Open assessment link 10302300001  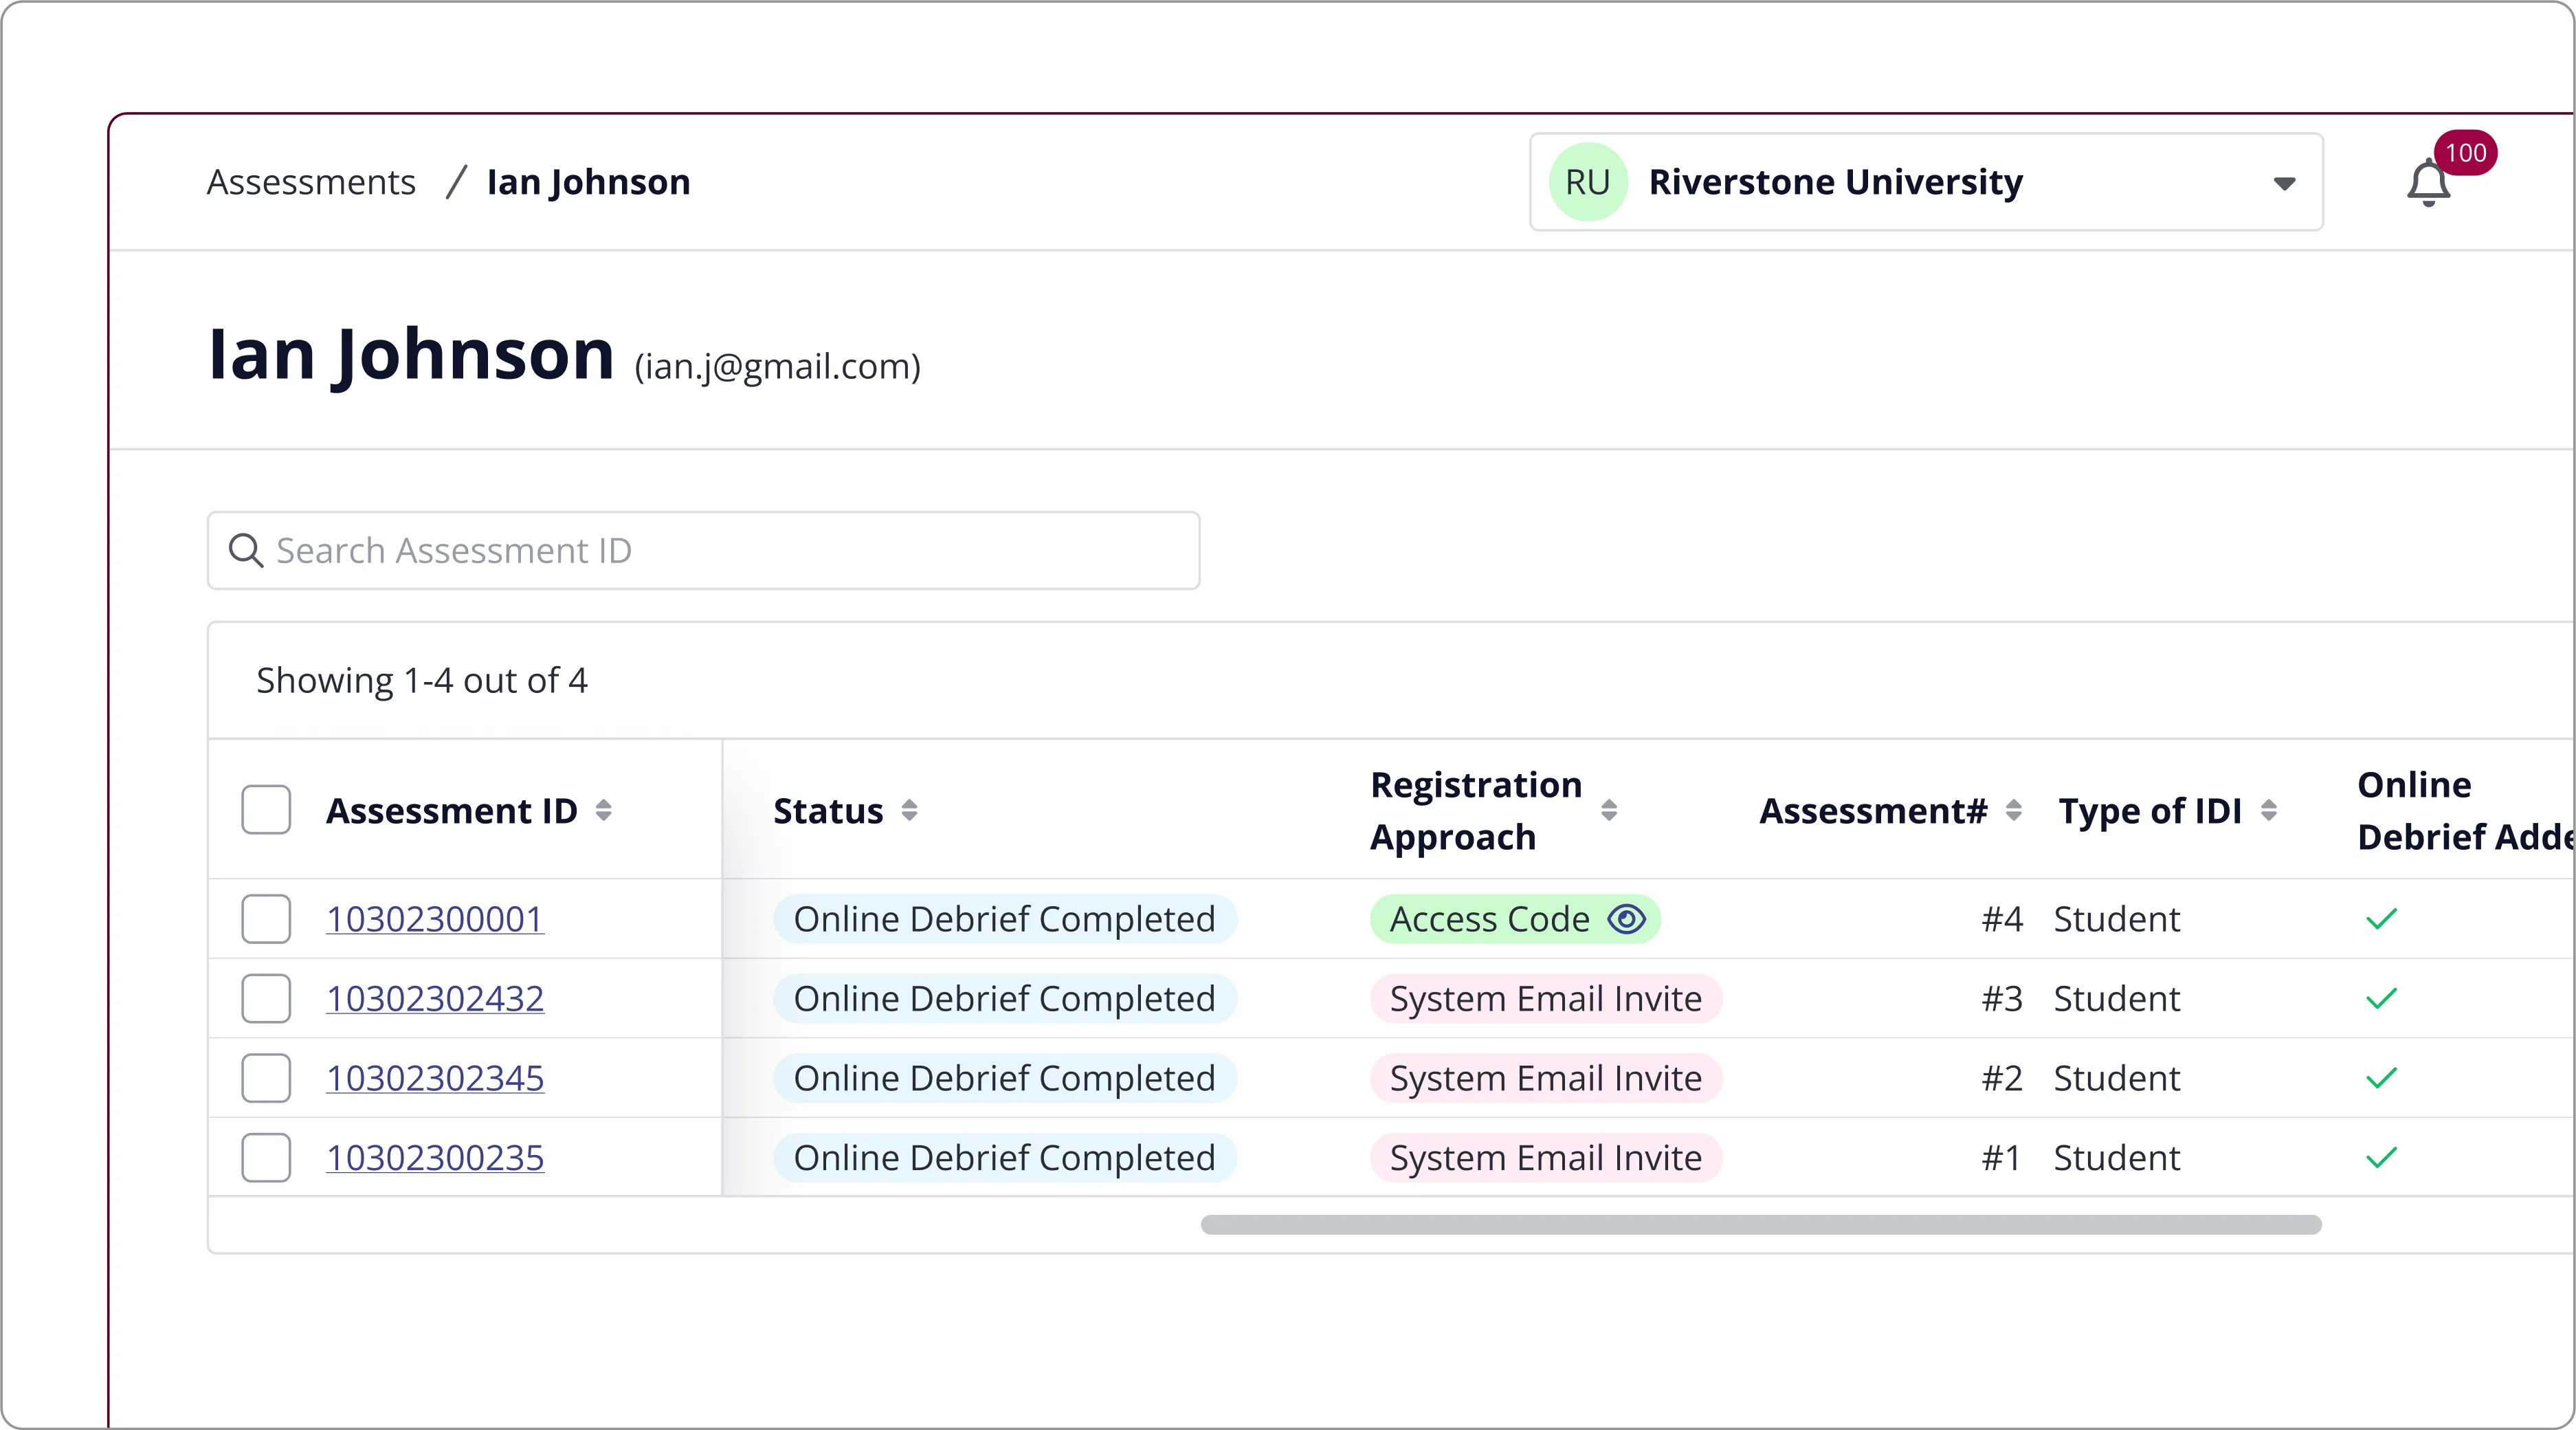tap(435, 919)
